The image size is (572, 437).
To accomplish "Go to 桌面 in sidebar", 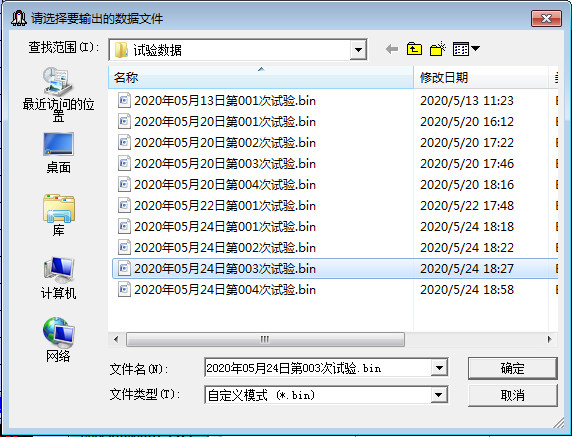I will [x=58, y=153].
